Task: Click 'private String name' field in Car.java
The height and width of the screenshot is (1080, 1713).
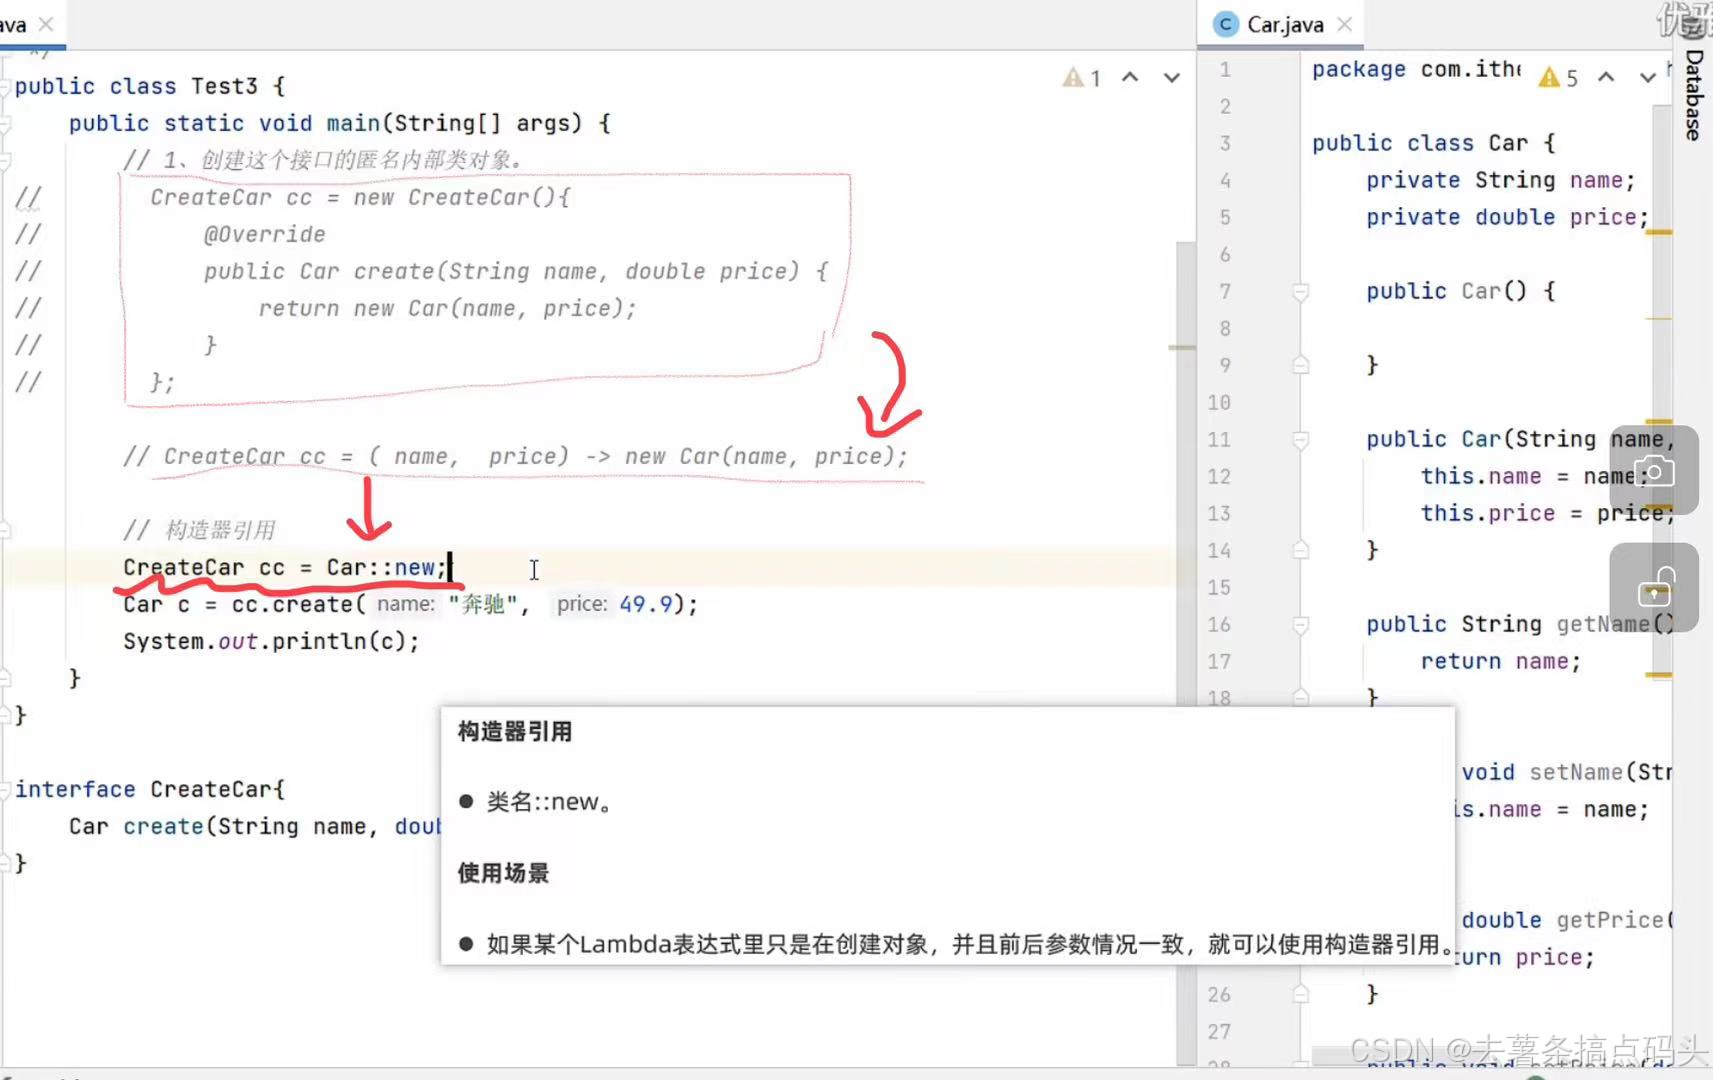Action: [x=1501, y=180]
